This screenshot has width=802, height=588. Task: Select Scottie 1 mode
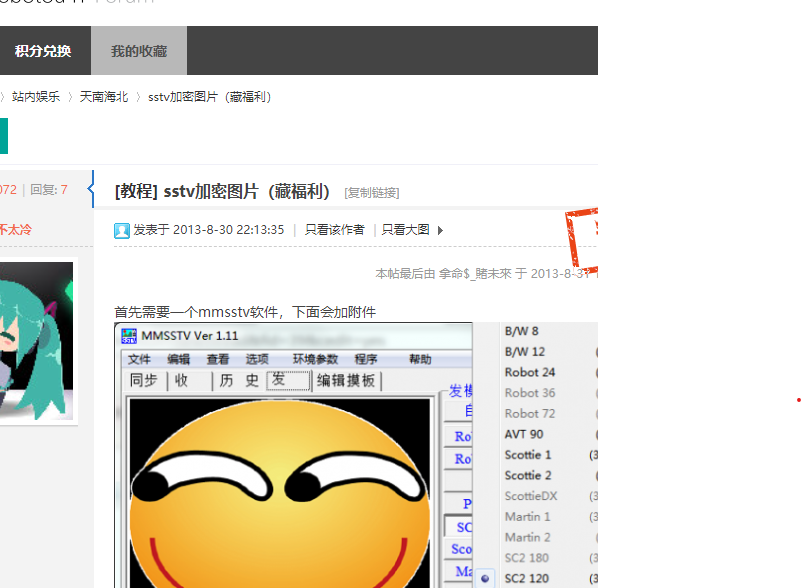click(x=528, y=455)
